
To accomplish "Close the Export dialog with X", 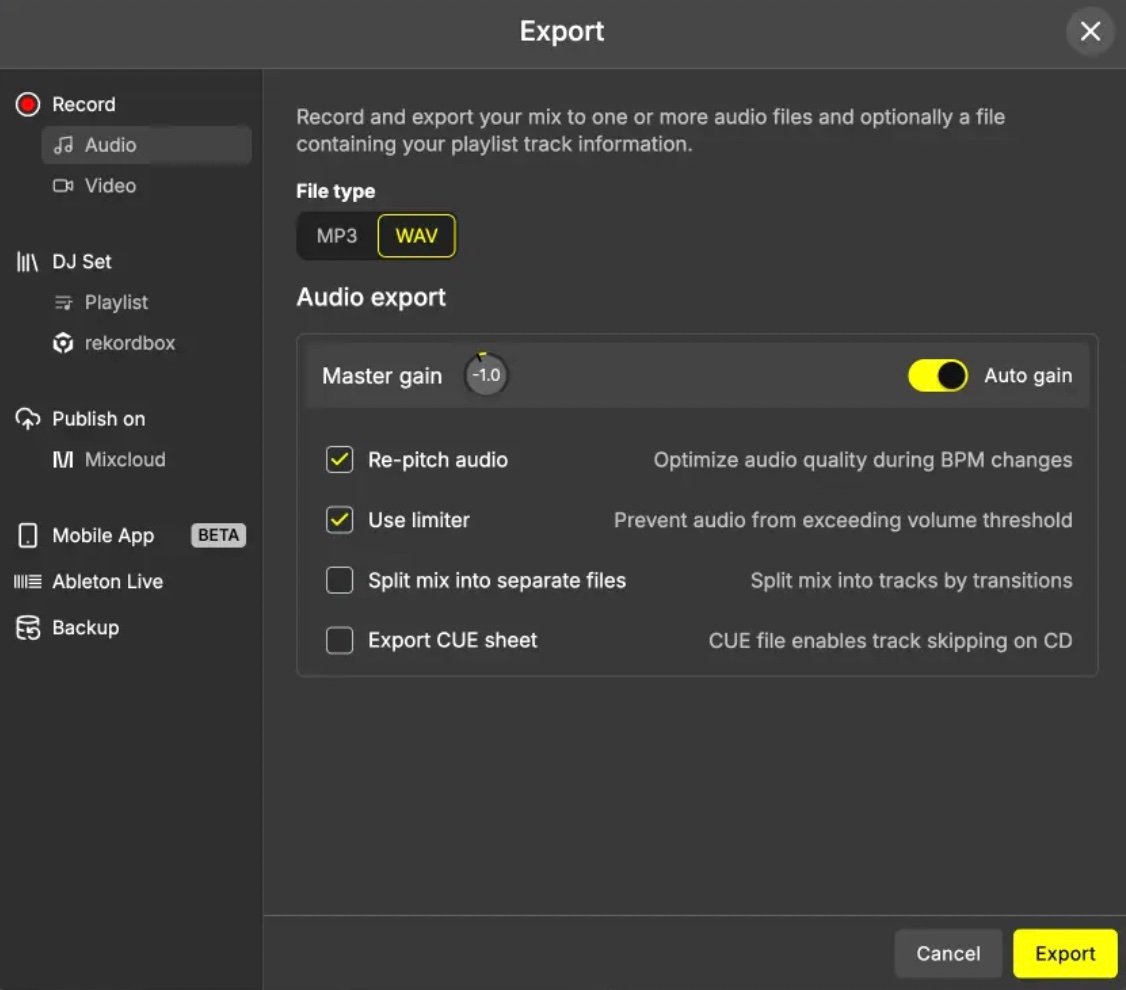I will pos(1090,32).
